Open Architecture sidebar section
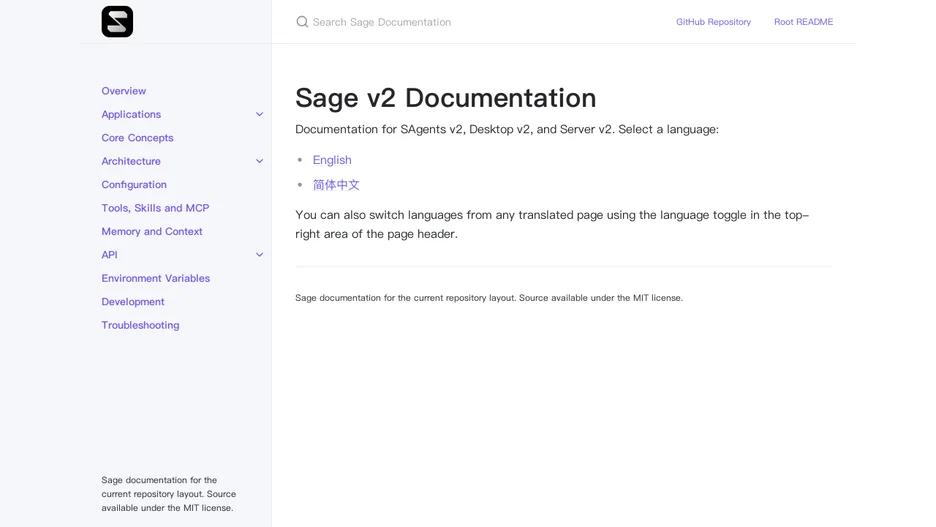 click(131, 161)
